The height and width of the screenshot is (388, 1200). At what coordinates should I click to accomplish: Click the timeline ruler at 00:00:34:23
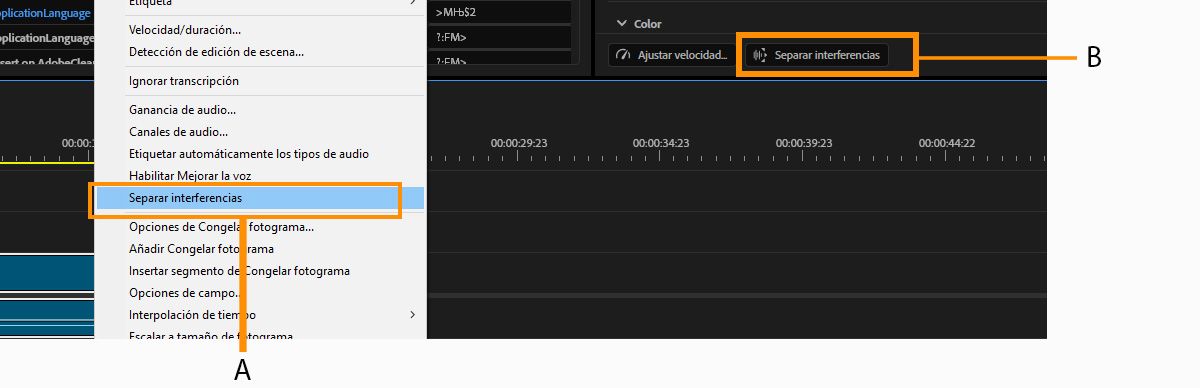(x=661, y=143)
